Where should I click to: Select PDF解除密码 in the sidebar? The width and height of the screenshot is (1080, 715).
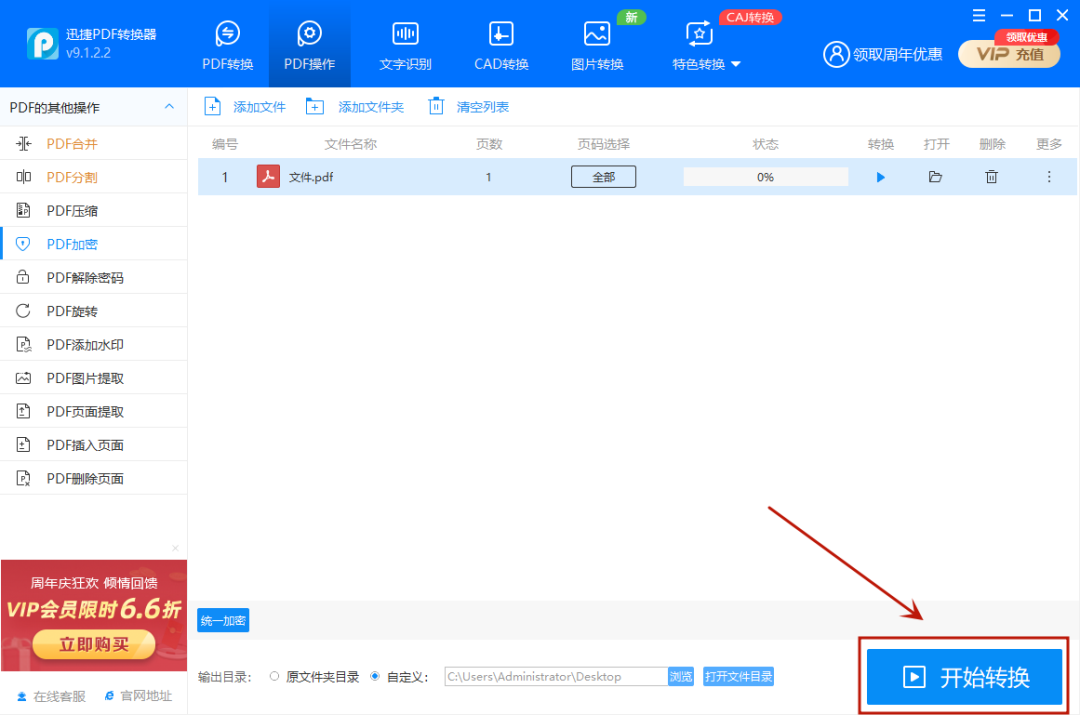(x=94, y=278)
